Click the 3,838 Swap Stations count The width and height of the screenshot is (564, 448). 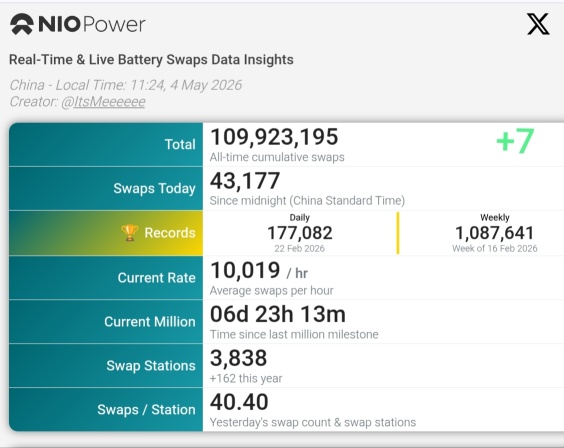(238, 358)
